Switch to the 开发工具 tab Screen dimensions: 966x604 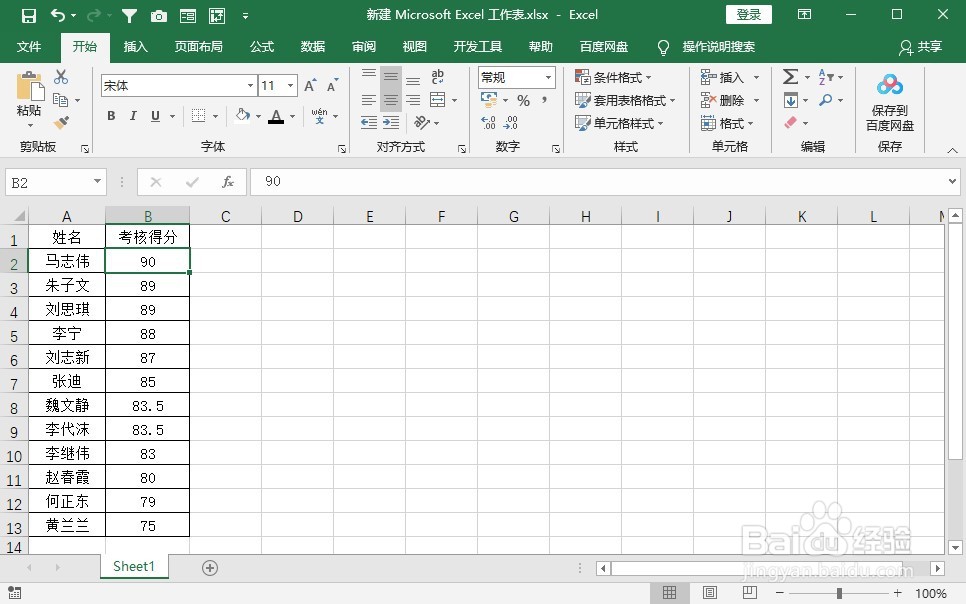click(x=477, y=47)
